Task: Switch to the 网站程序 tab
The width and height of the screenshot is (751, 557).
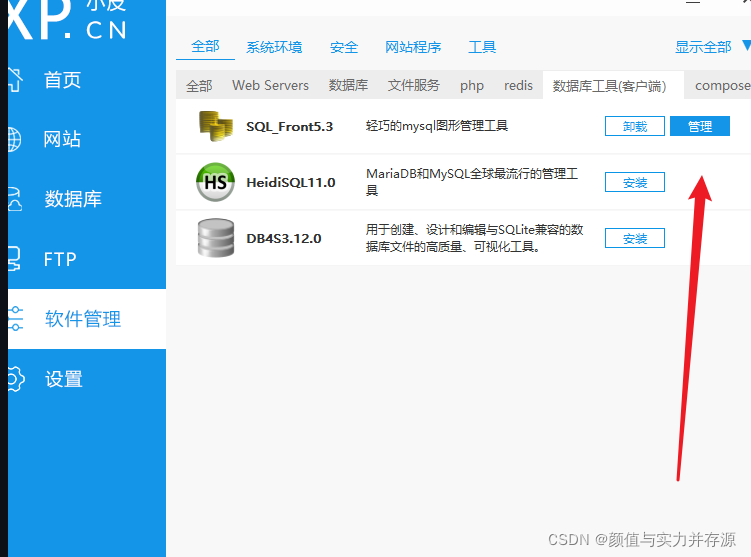Action: (413, 47)
